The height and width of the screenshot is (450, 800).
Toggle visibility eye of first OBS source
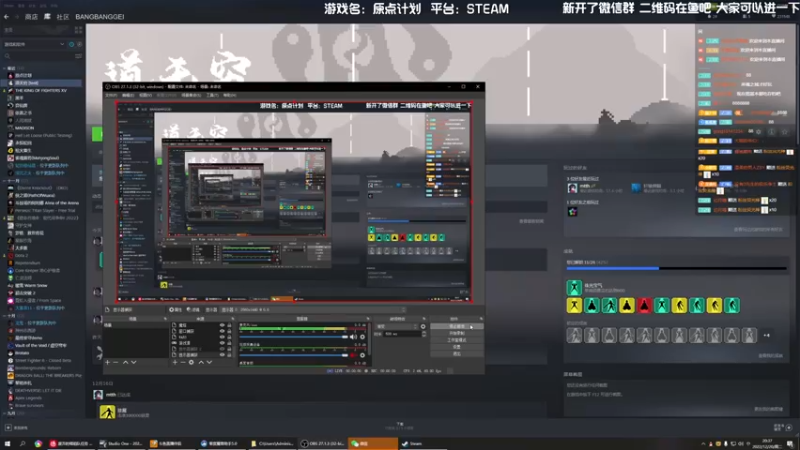pyautogui.click(x=221, y=325)
